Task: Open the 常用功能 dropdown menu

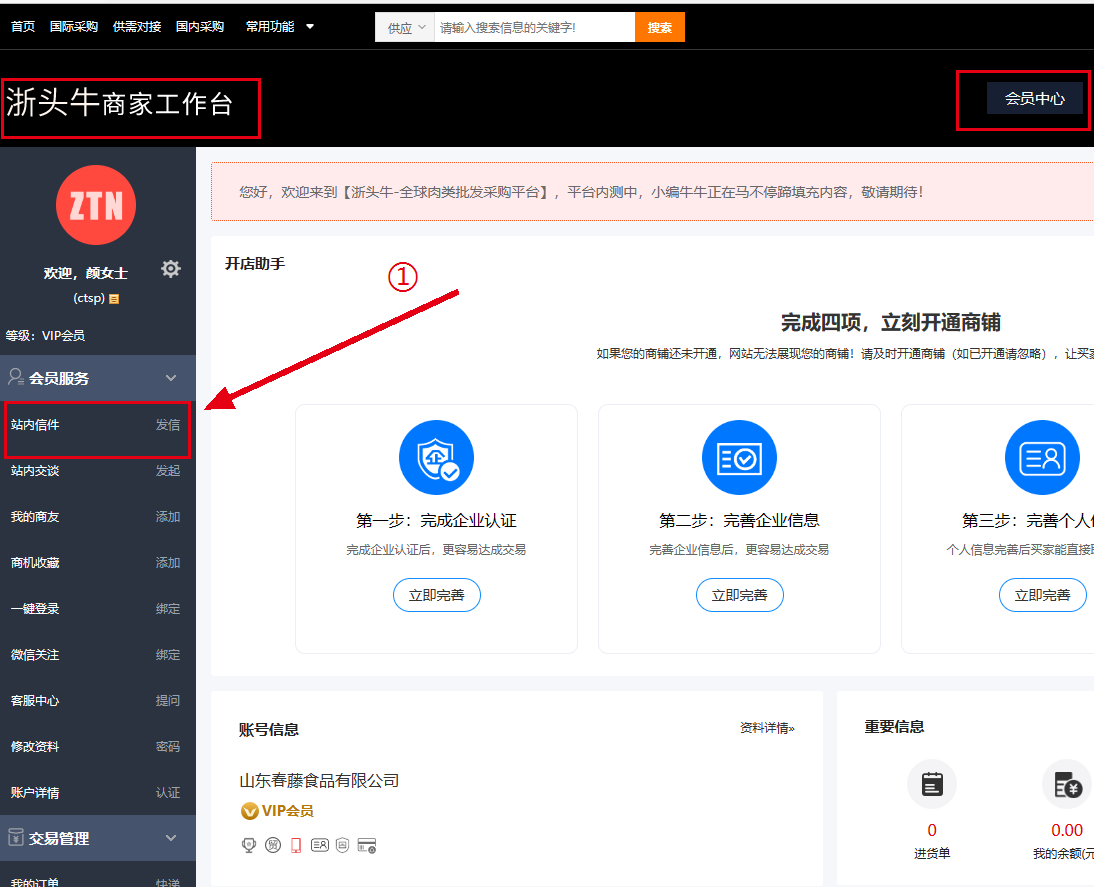Action: coord(280,27)
